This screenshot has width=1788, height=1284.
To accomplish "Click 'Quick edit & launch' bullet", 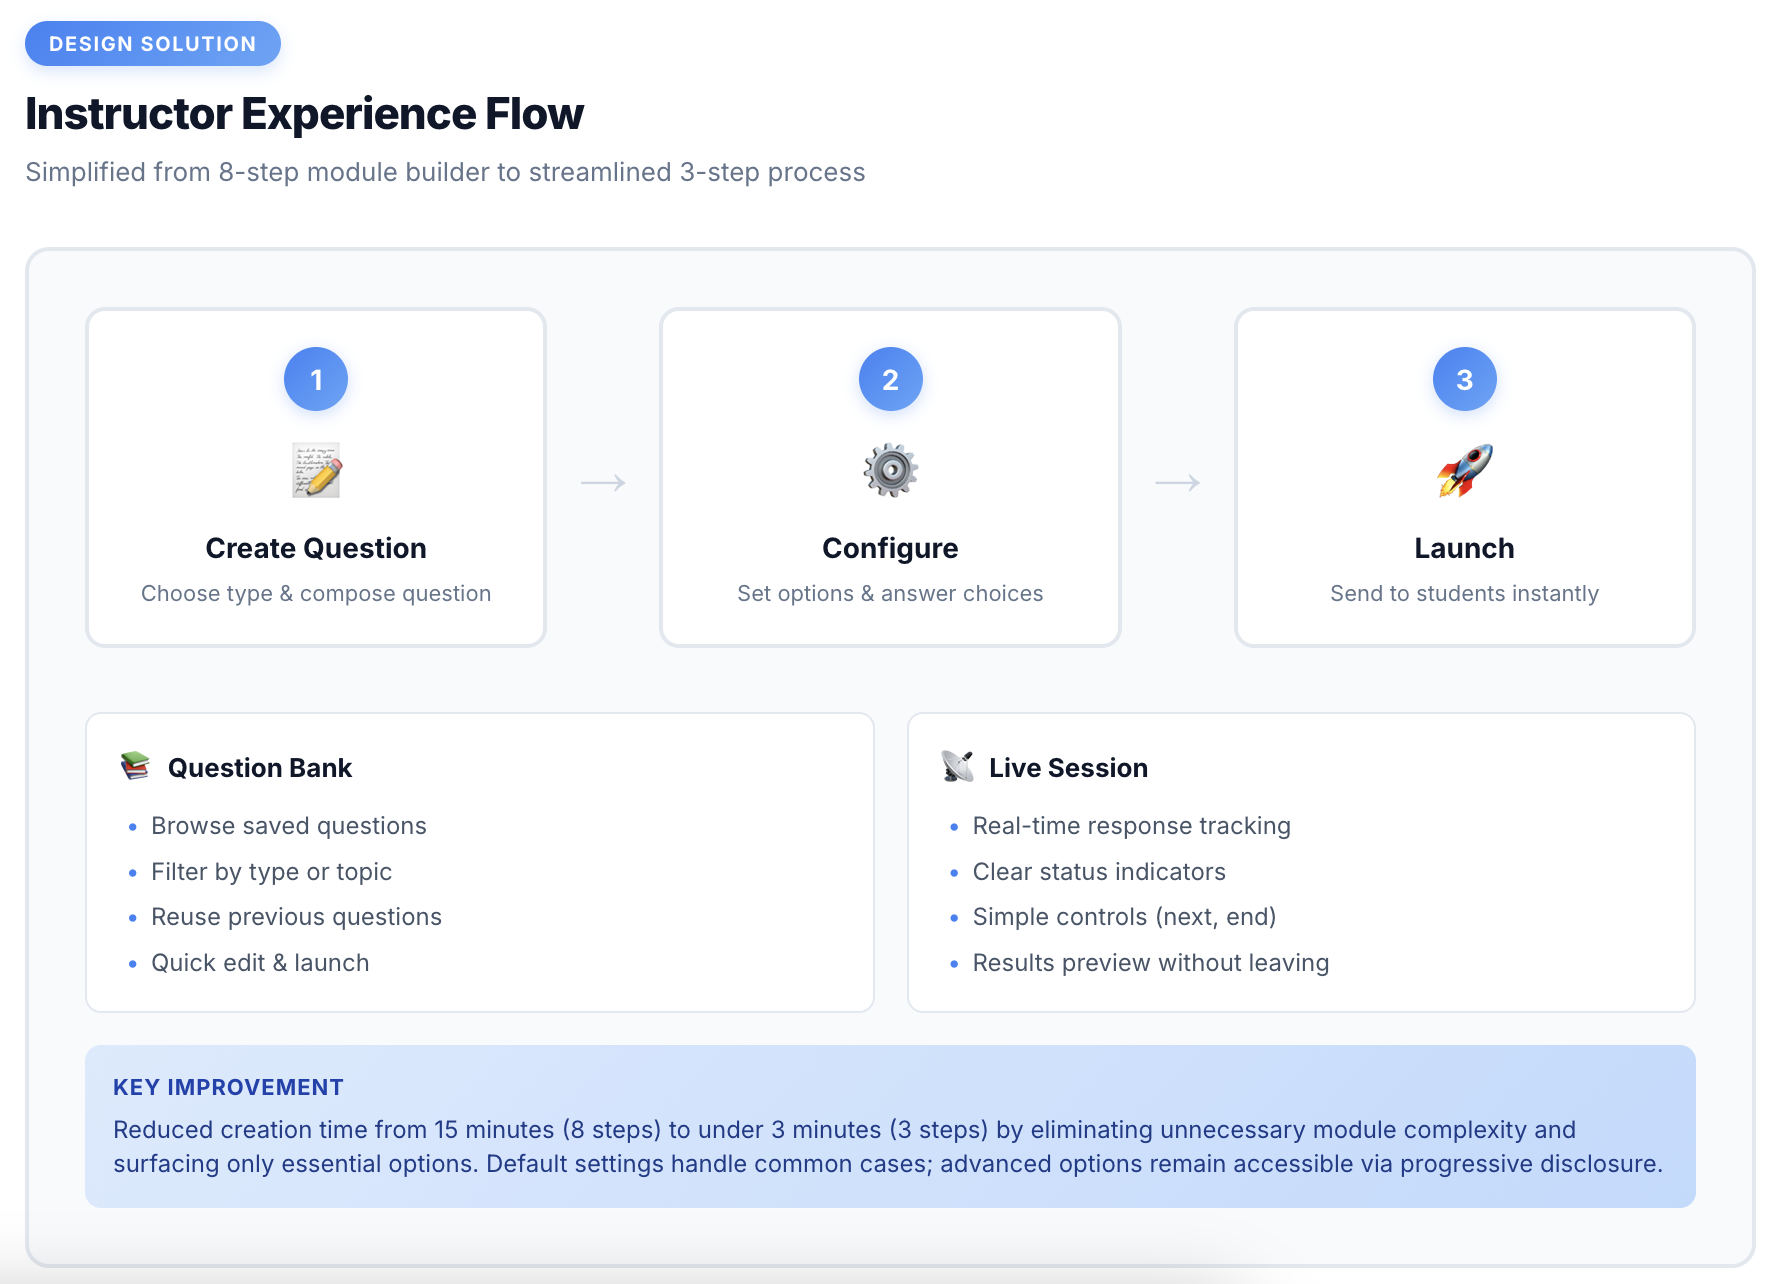I will (x=260, y=963).
